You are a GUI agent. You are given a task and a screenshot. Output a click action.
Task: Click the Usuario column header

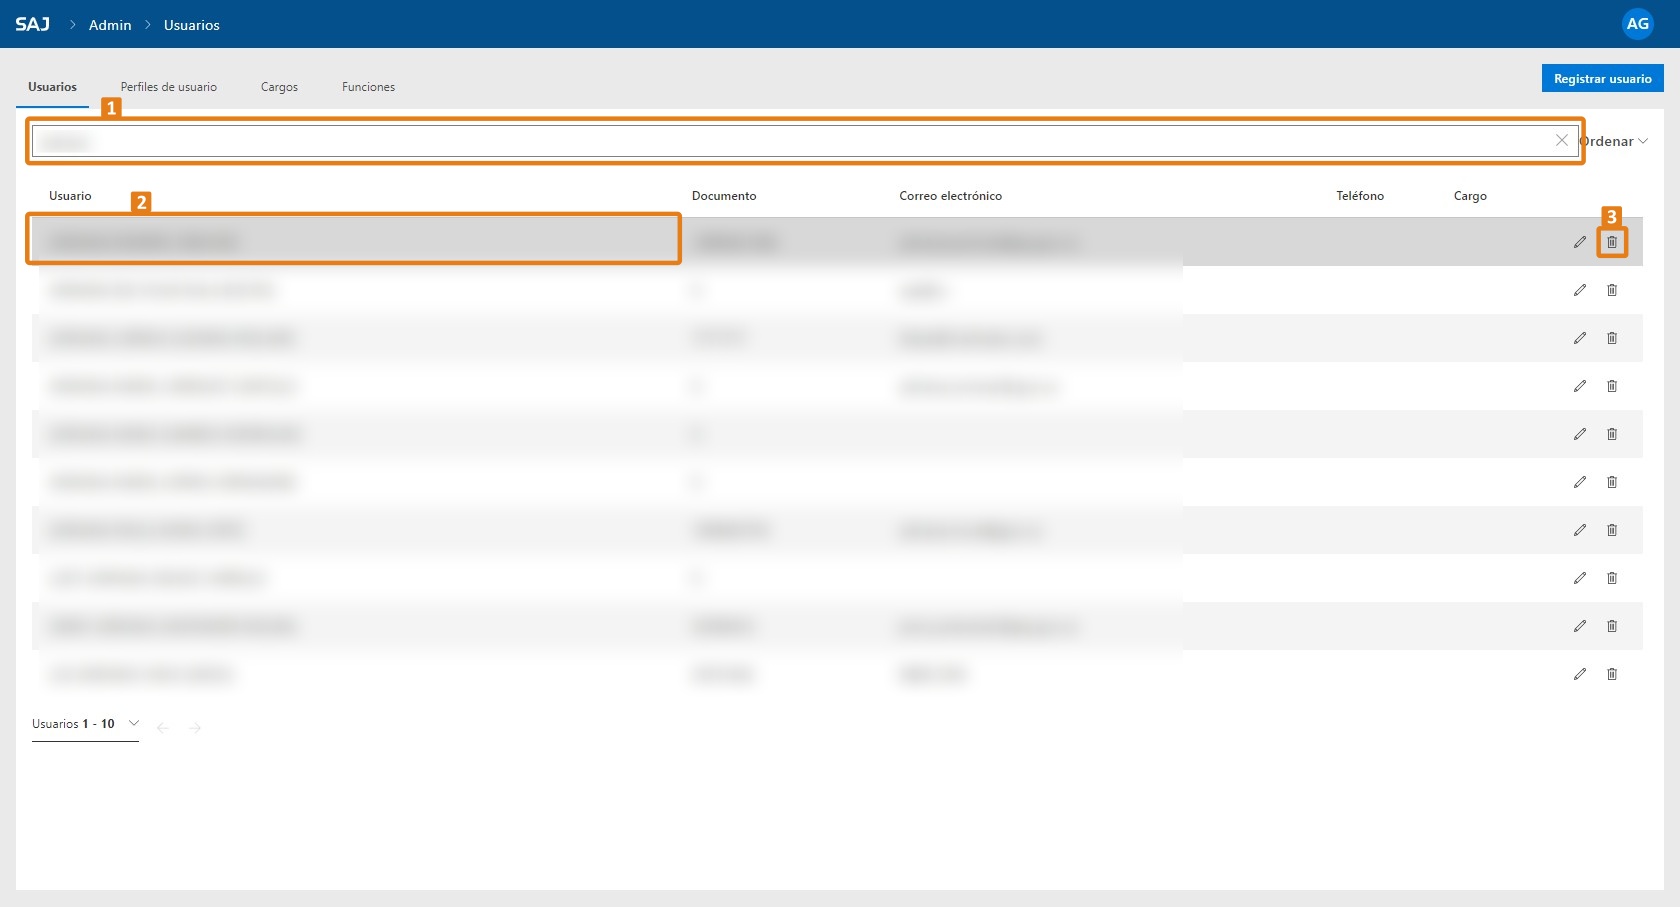coord(70,196)
